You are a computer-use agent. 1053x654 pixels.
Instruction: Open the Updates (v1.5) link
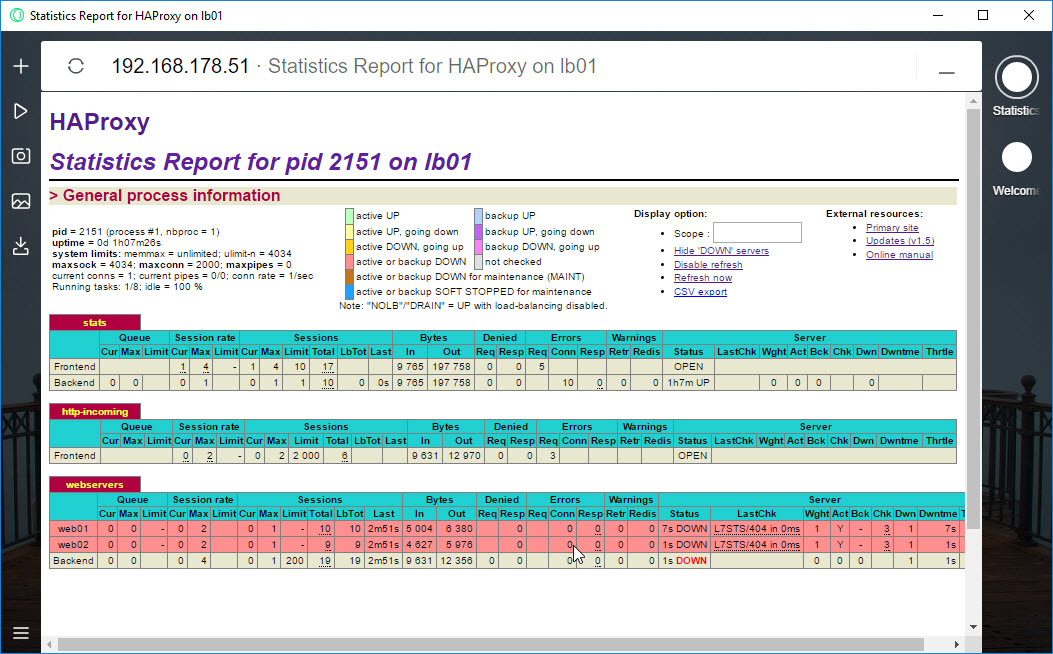899,240
